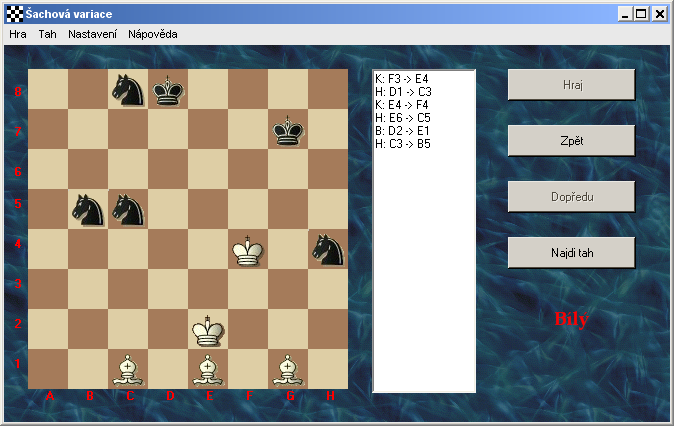Click the black king on G7

(x=288, y=129)
